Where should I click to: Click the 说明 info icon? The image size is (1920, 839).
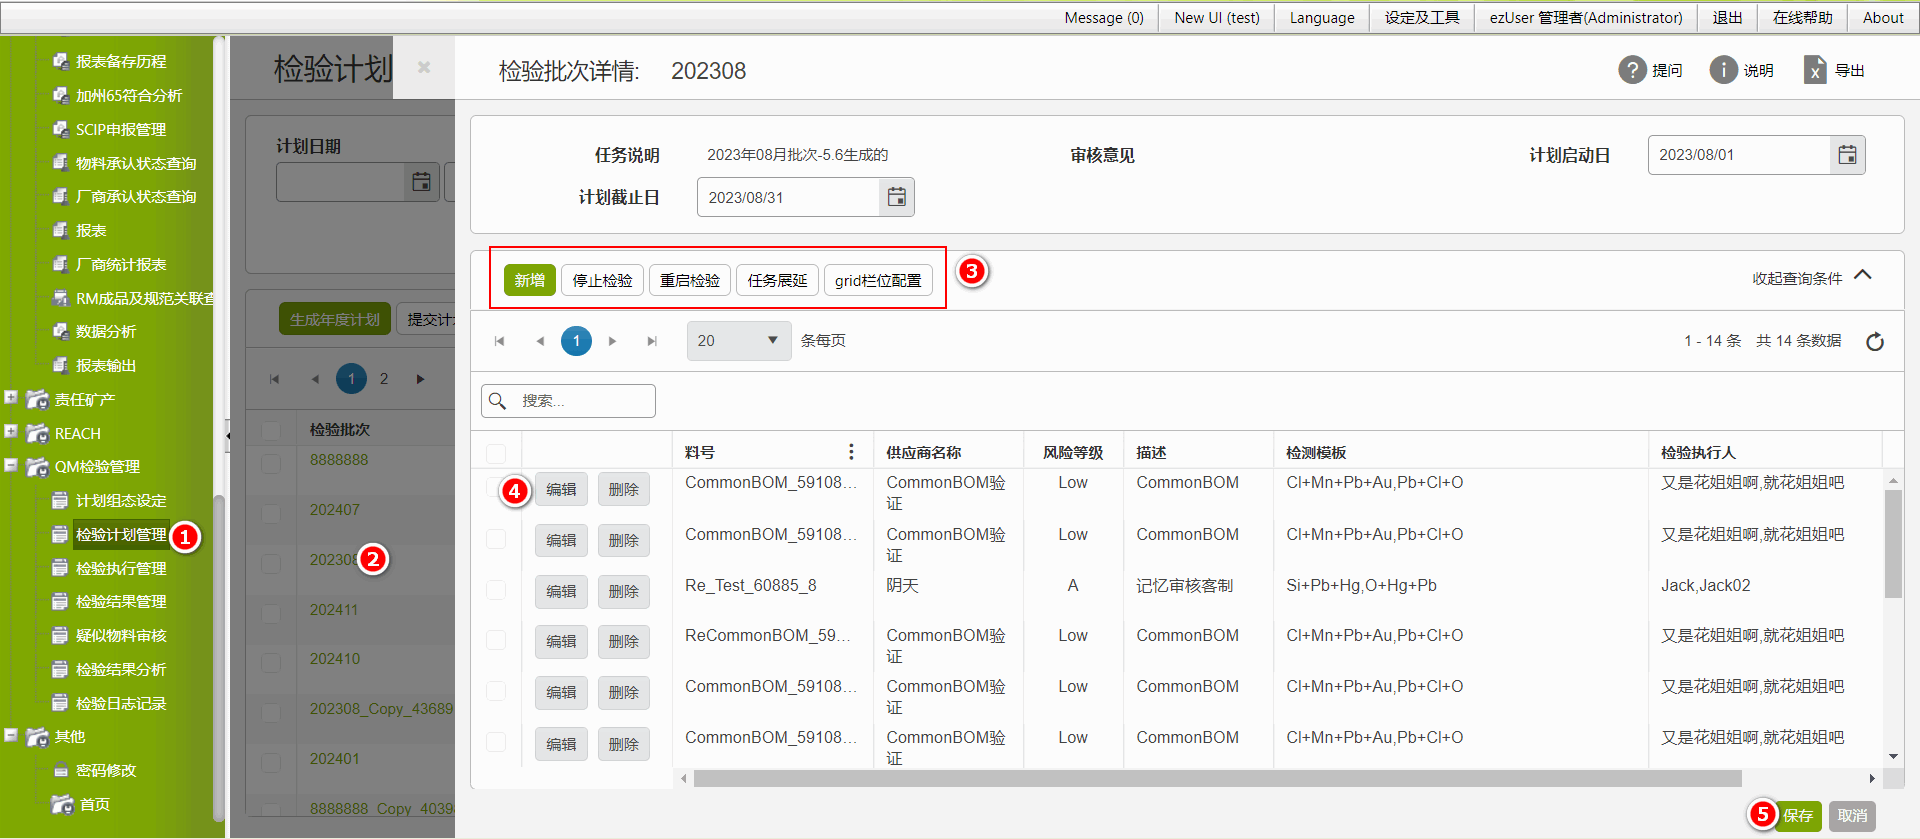pyautogui.click(x=1723, y=70)
